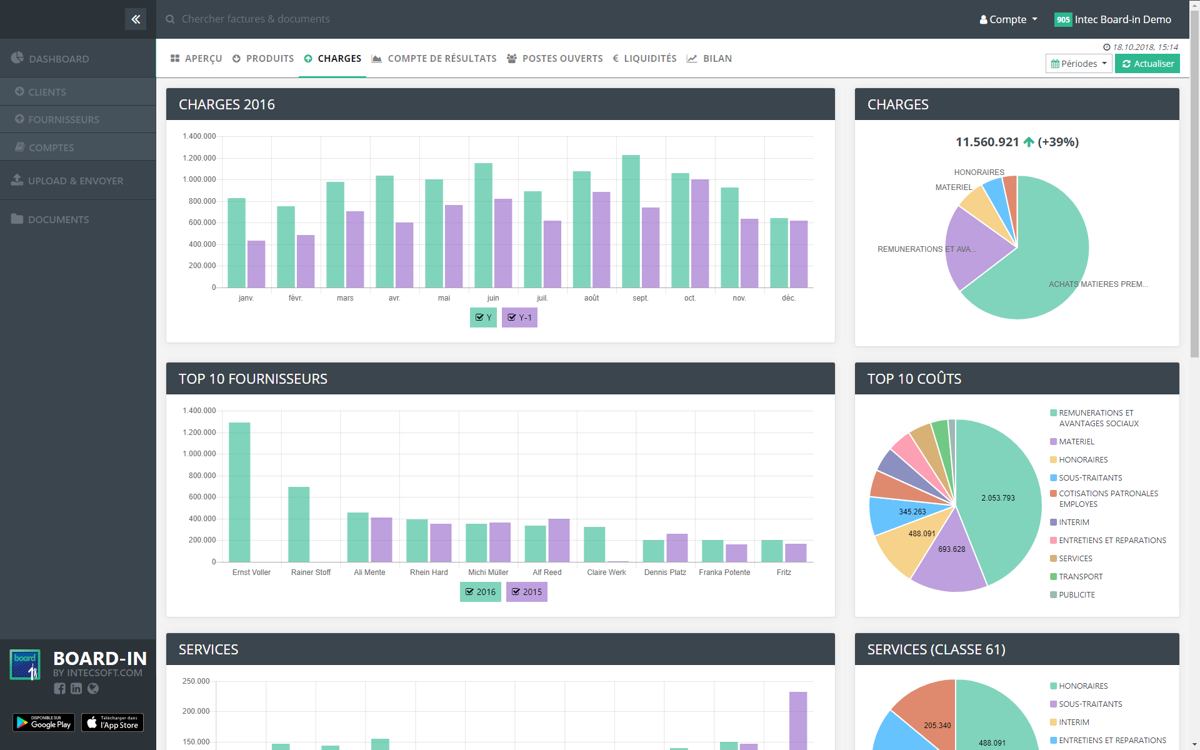Click the Remunerations legend color swatch

point(1054,413)
